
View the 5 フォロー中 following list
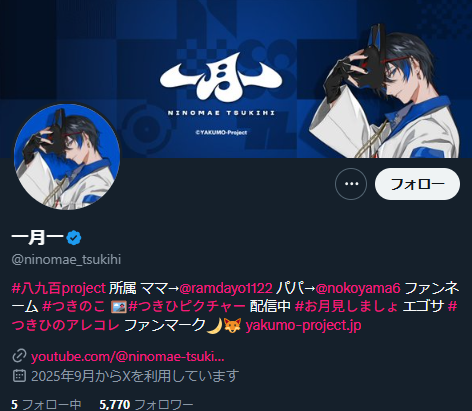pos(46,405)
